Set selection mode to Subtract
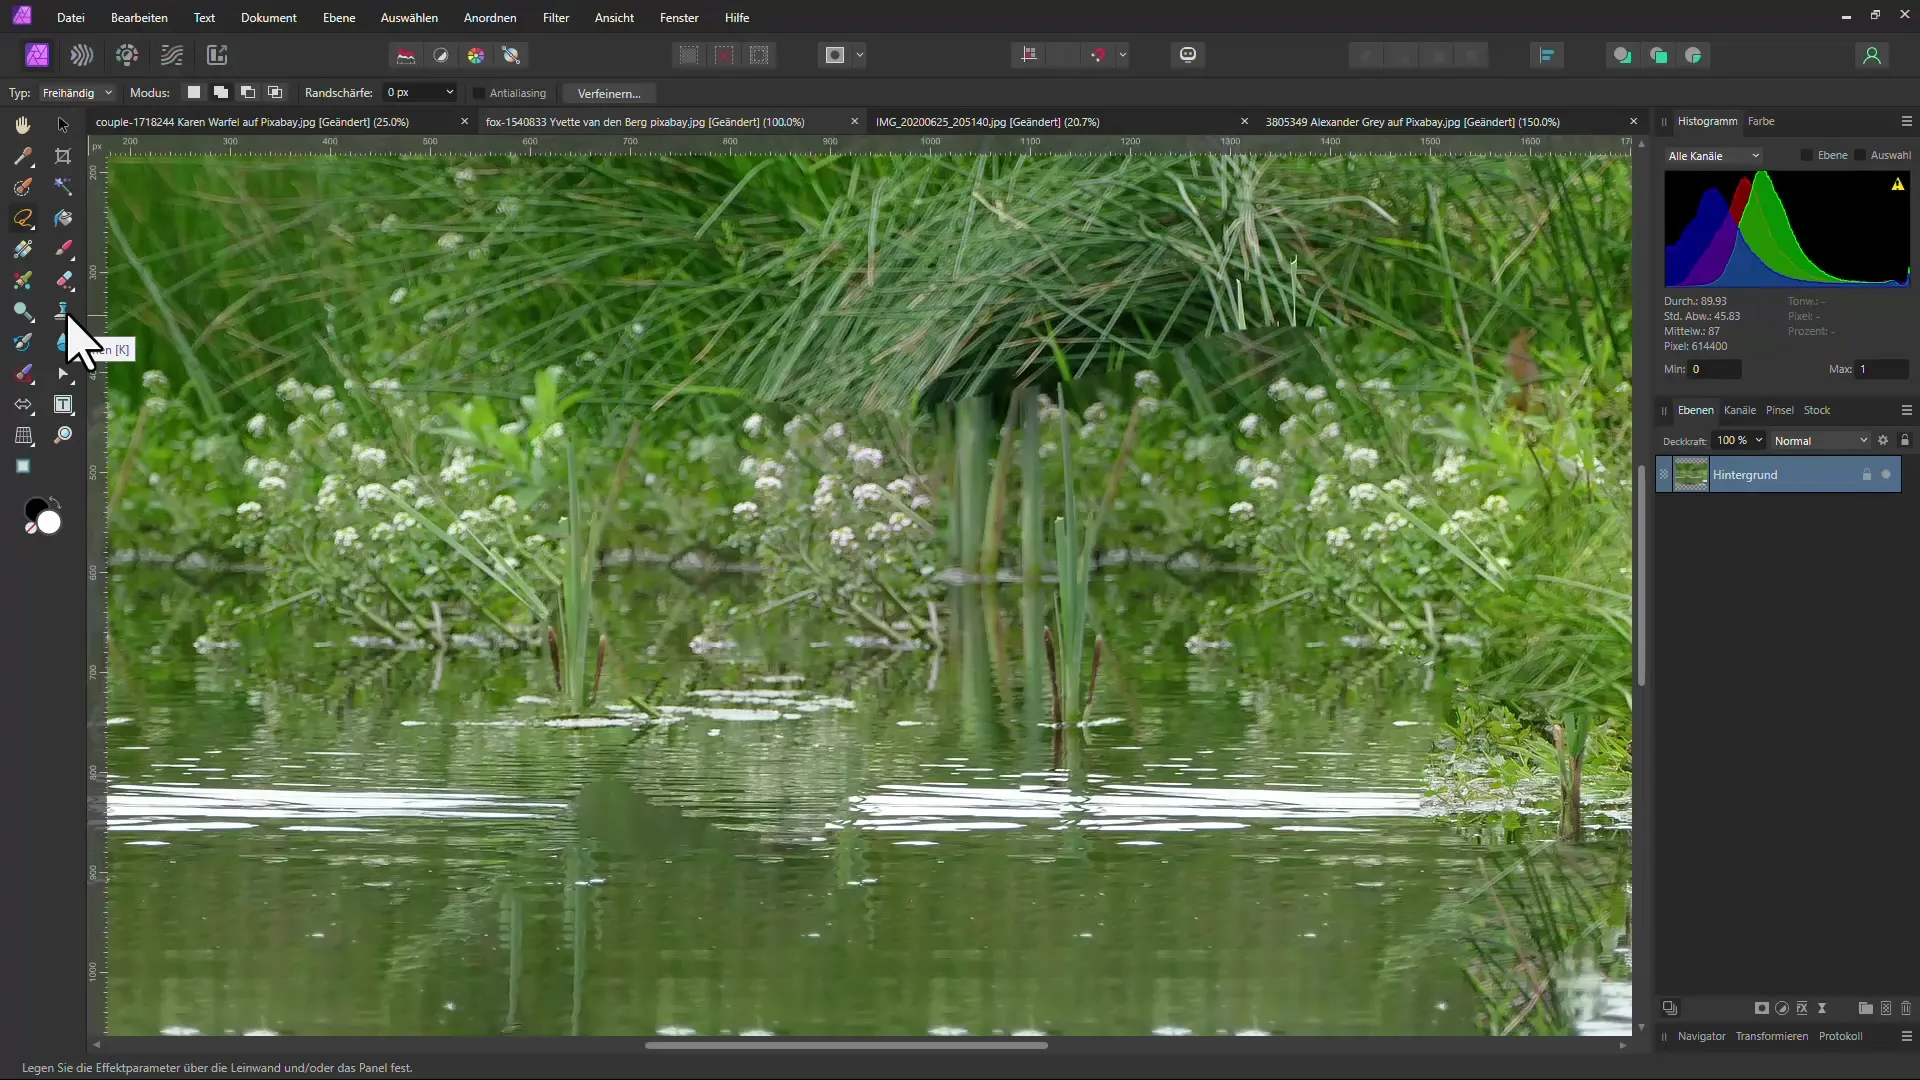This screenshot has width=1920, height=1080. 248,92
